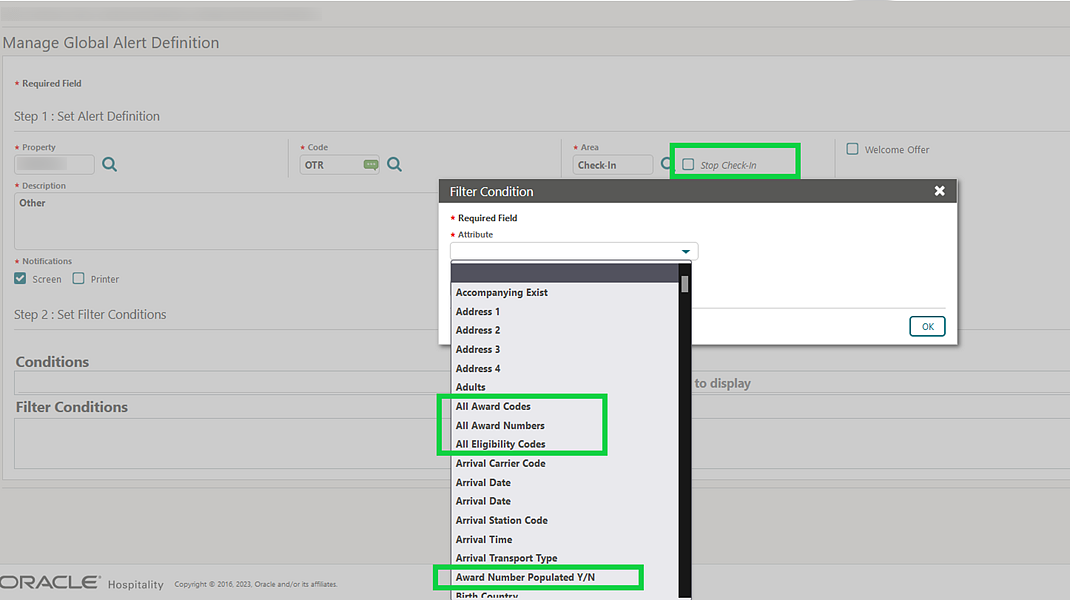The height and width of the screenshot is (600, 1070).
Task: Enable the Printer notification checkbox
Action: pos(78,278)
